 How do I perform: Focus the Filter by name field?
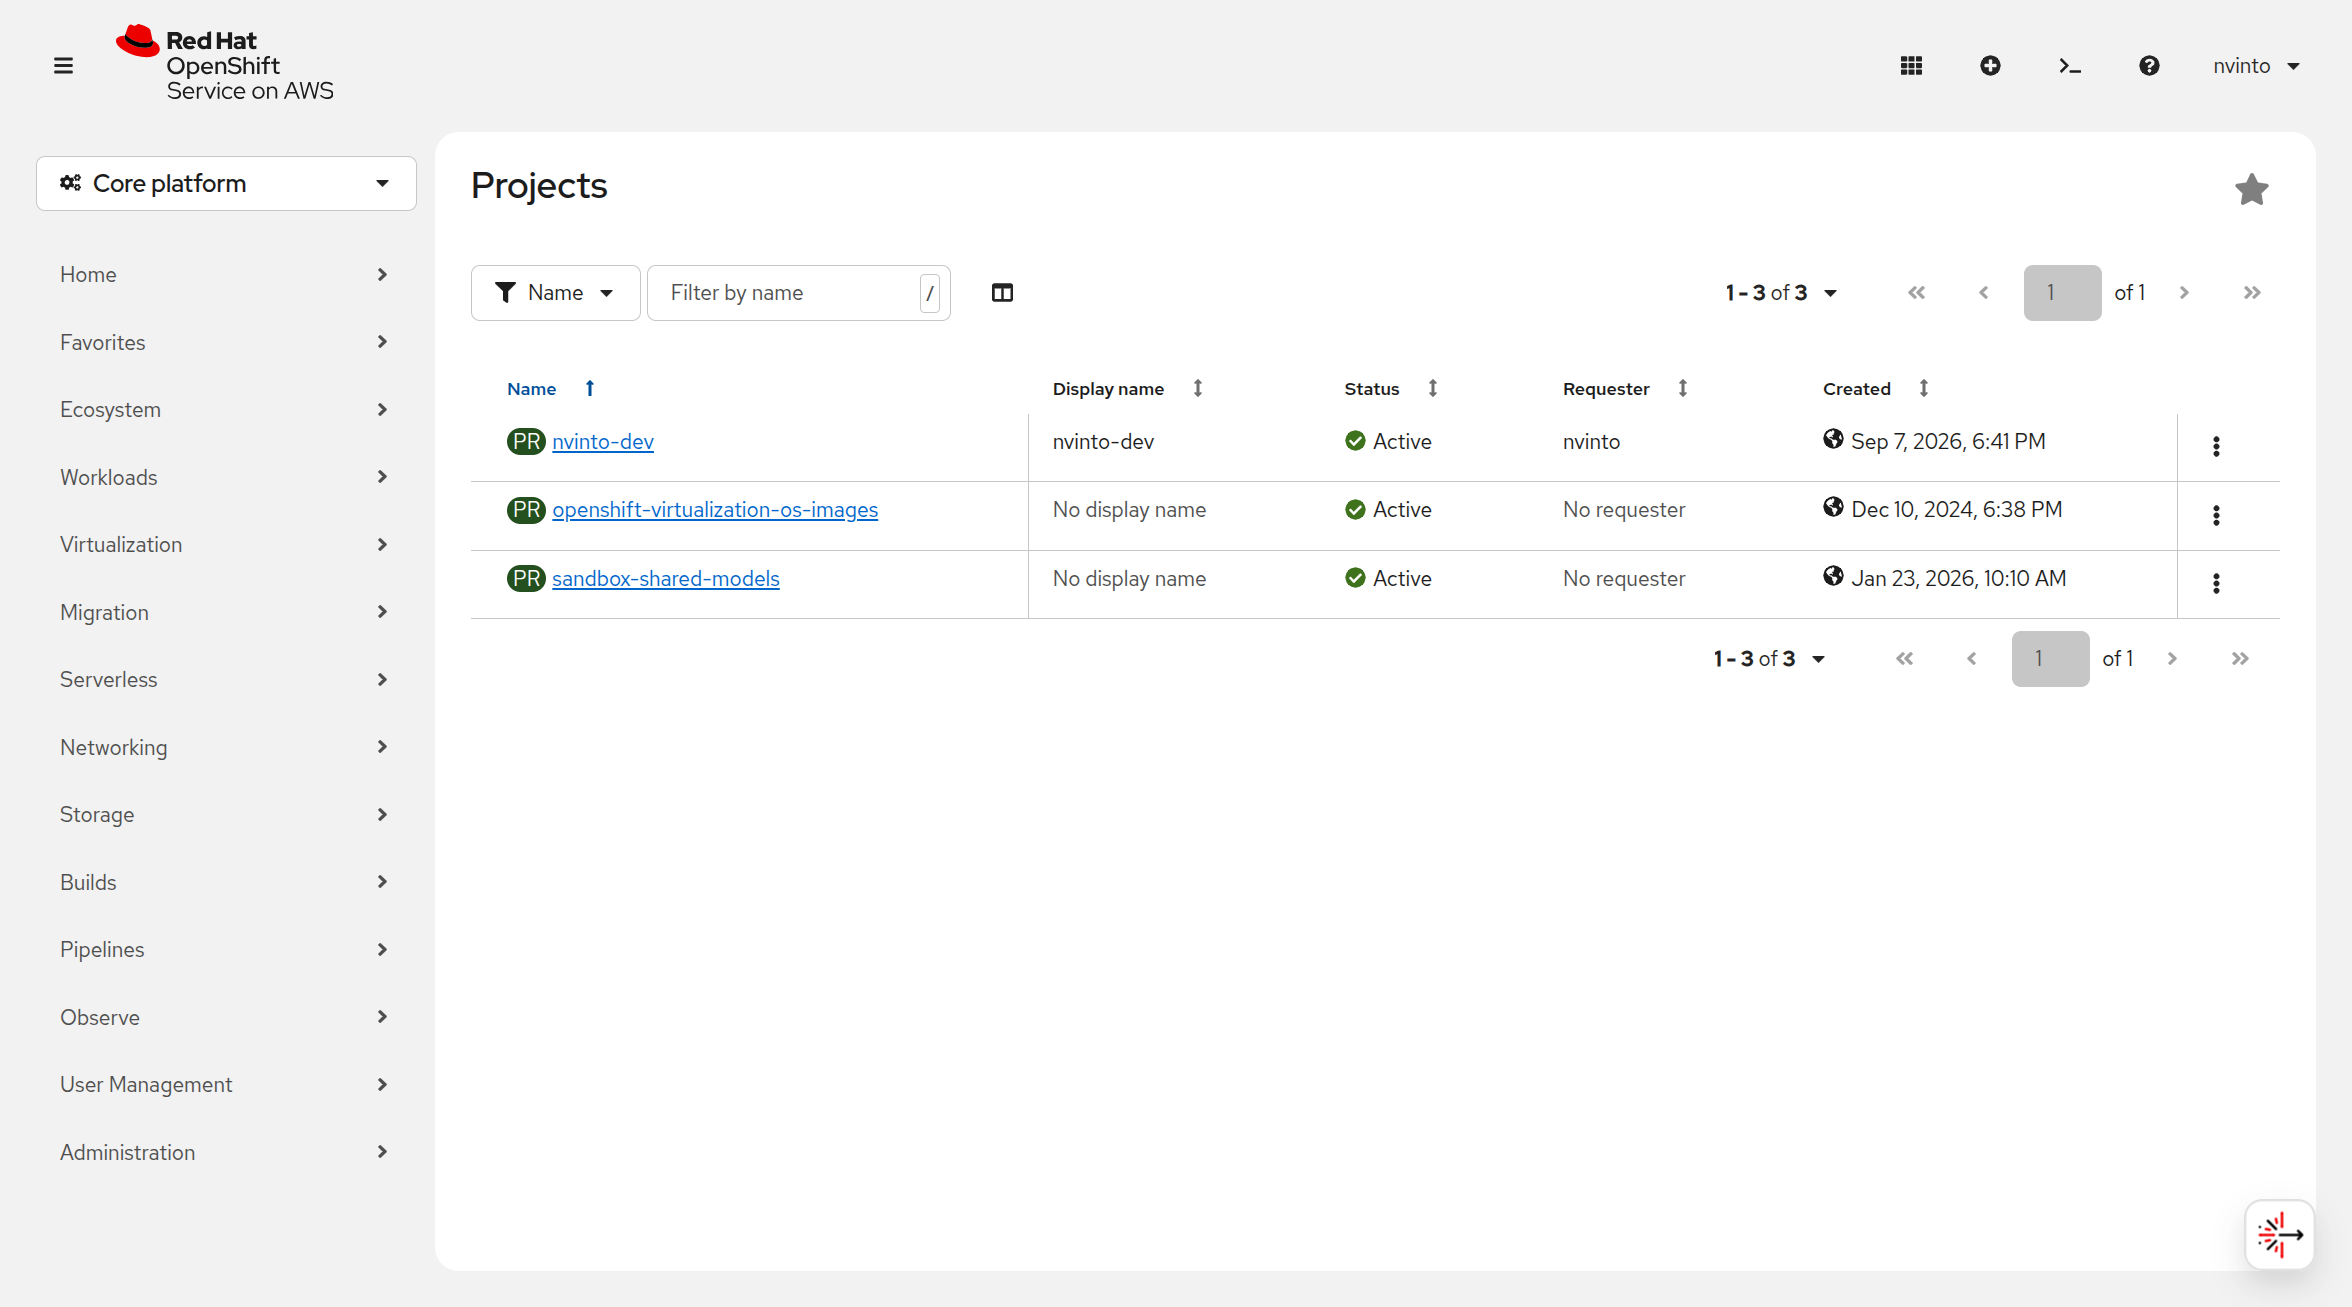pyautogui.click(x=798, y=293)
